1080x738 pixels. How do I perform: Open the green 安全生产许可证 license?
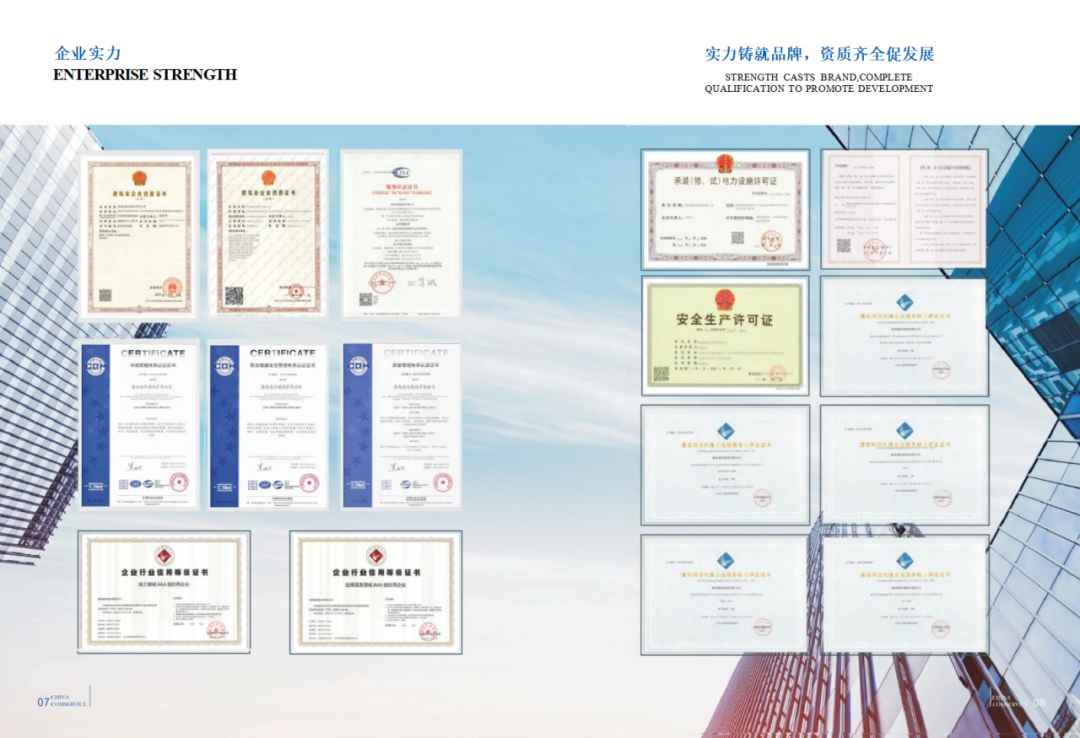pos(725,336)
